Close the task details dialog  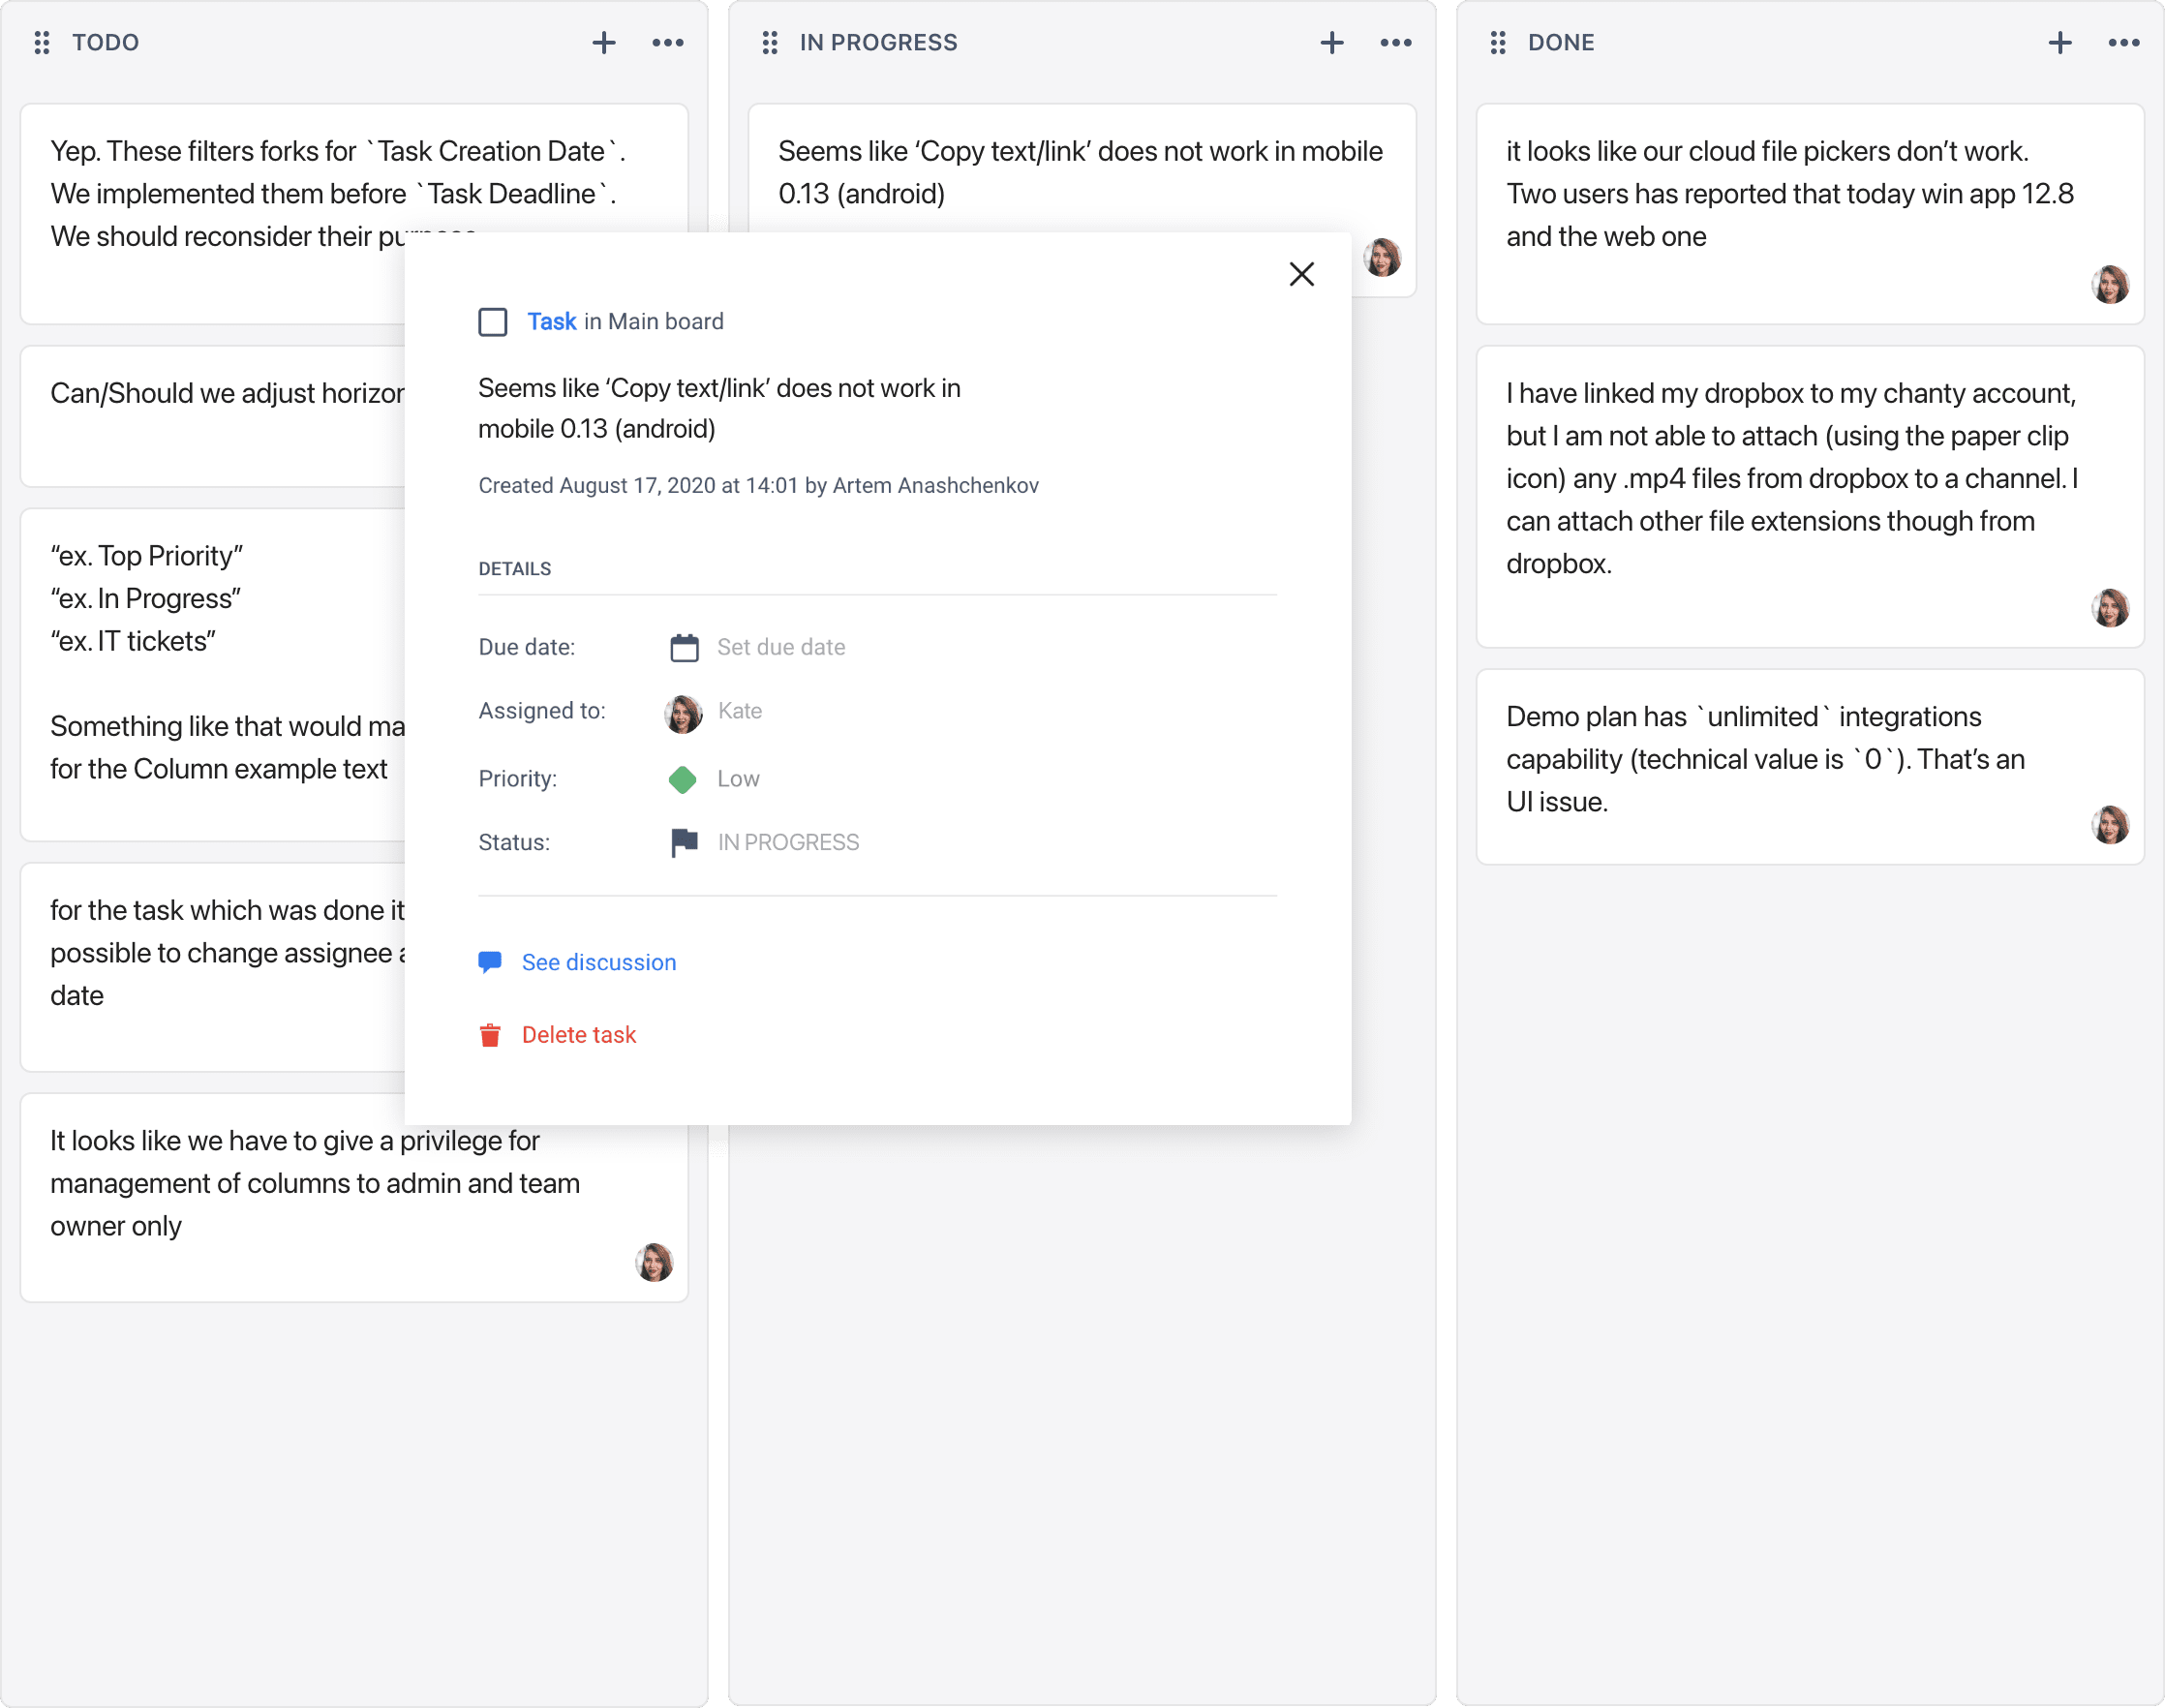click(1301, 274)
